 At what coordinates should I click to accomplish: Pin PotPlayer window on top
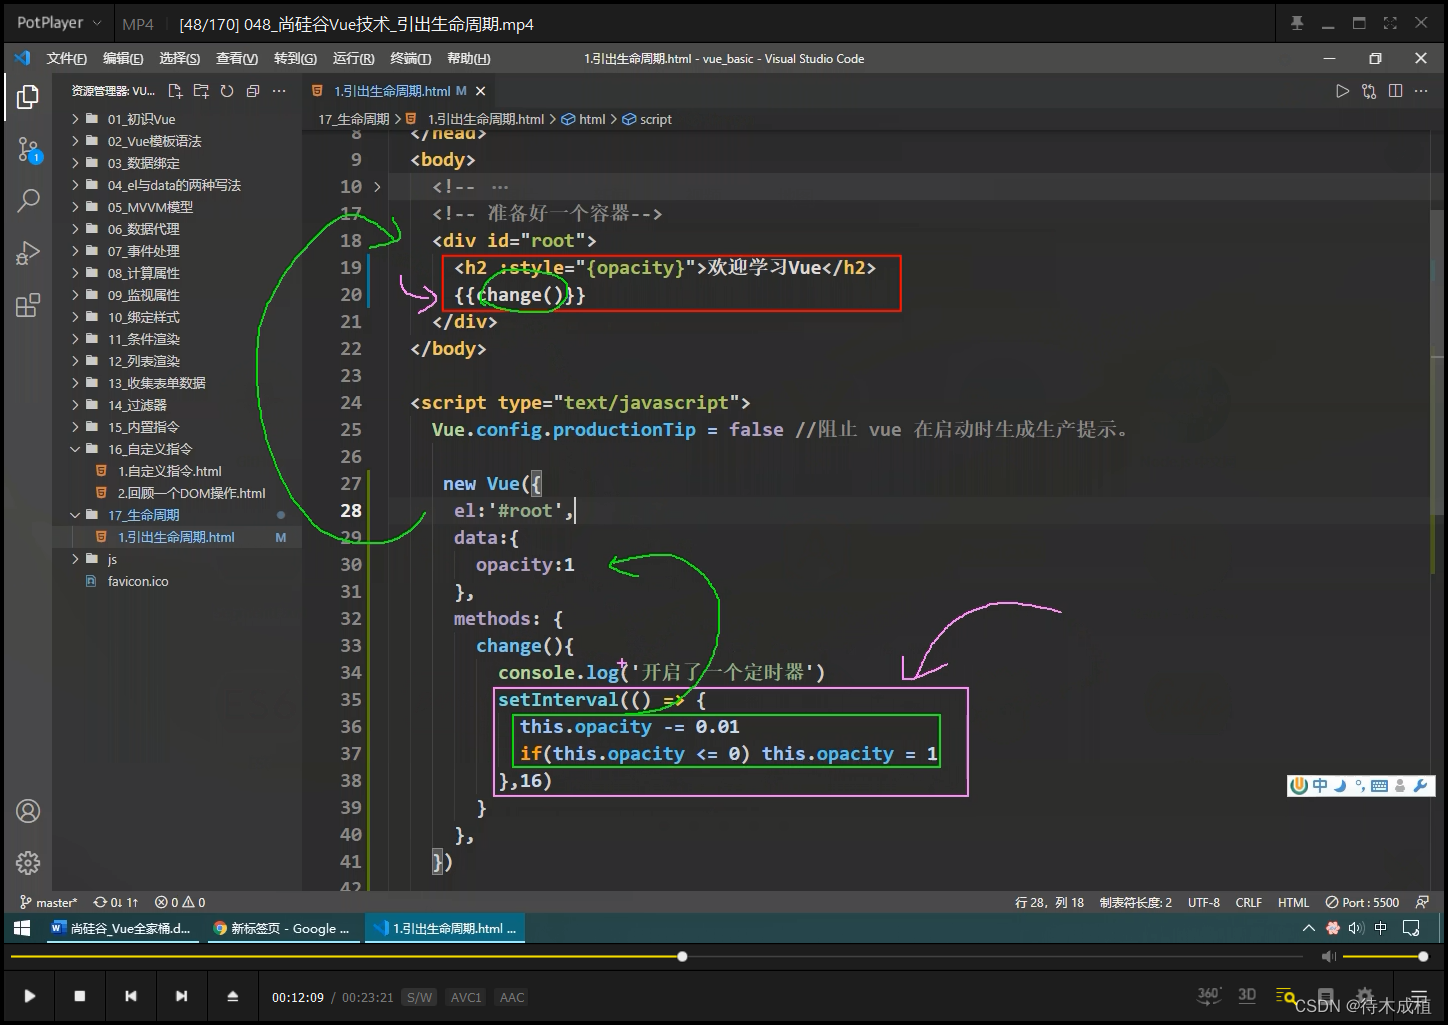pos(1297,23)
